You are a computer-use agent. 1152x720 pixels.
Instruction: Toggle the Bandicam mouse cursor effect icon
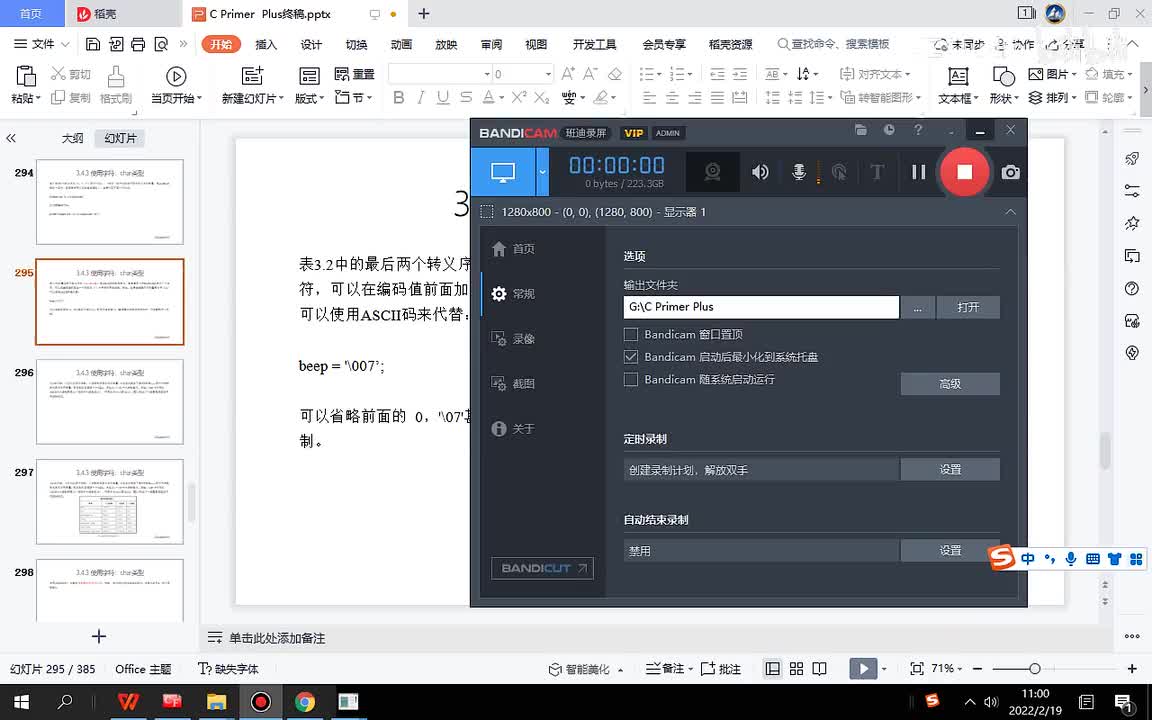coord(838,172)
